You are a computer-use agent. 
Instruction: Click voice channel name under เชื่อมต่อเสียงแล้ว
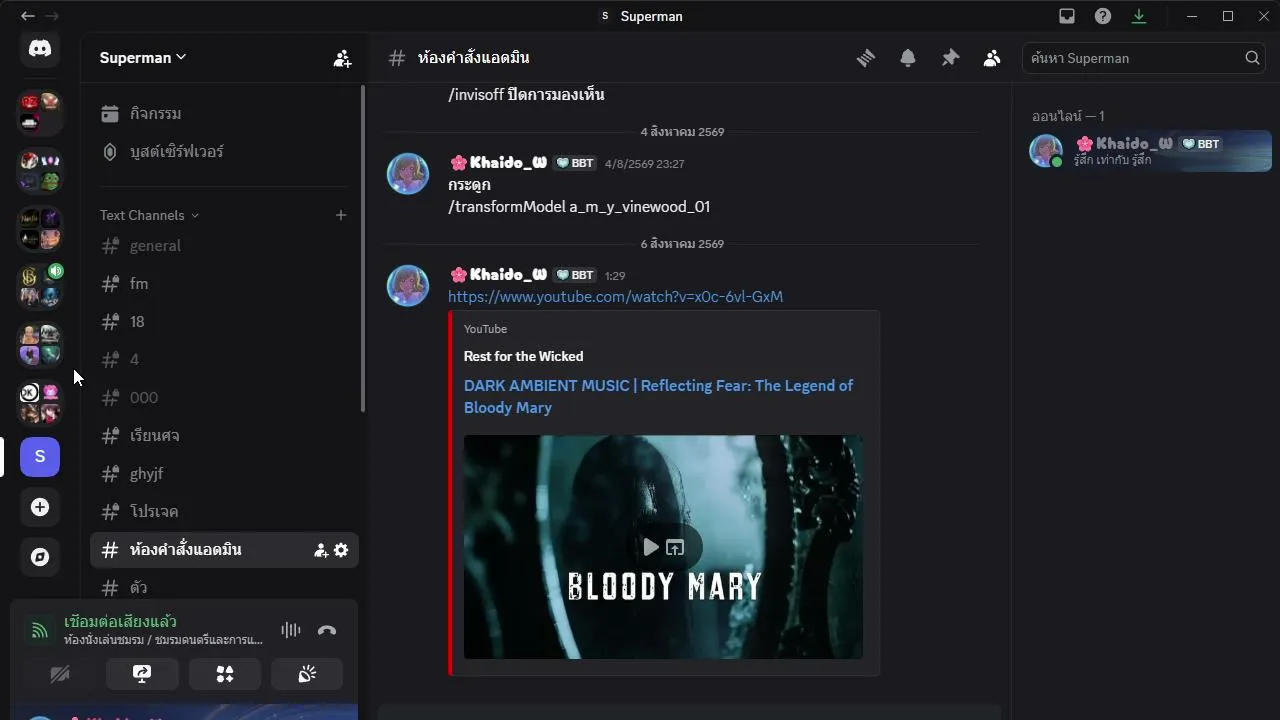pos(163,640)
